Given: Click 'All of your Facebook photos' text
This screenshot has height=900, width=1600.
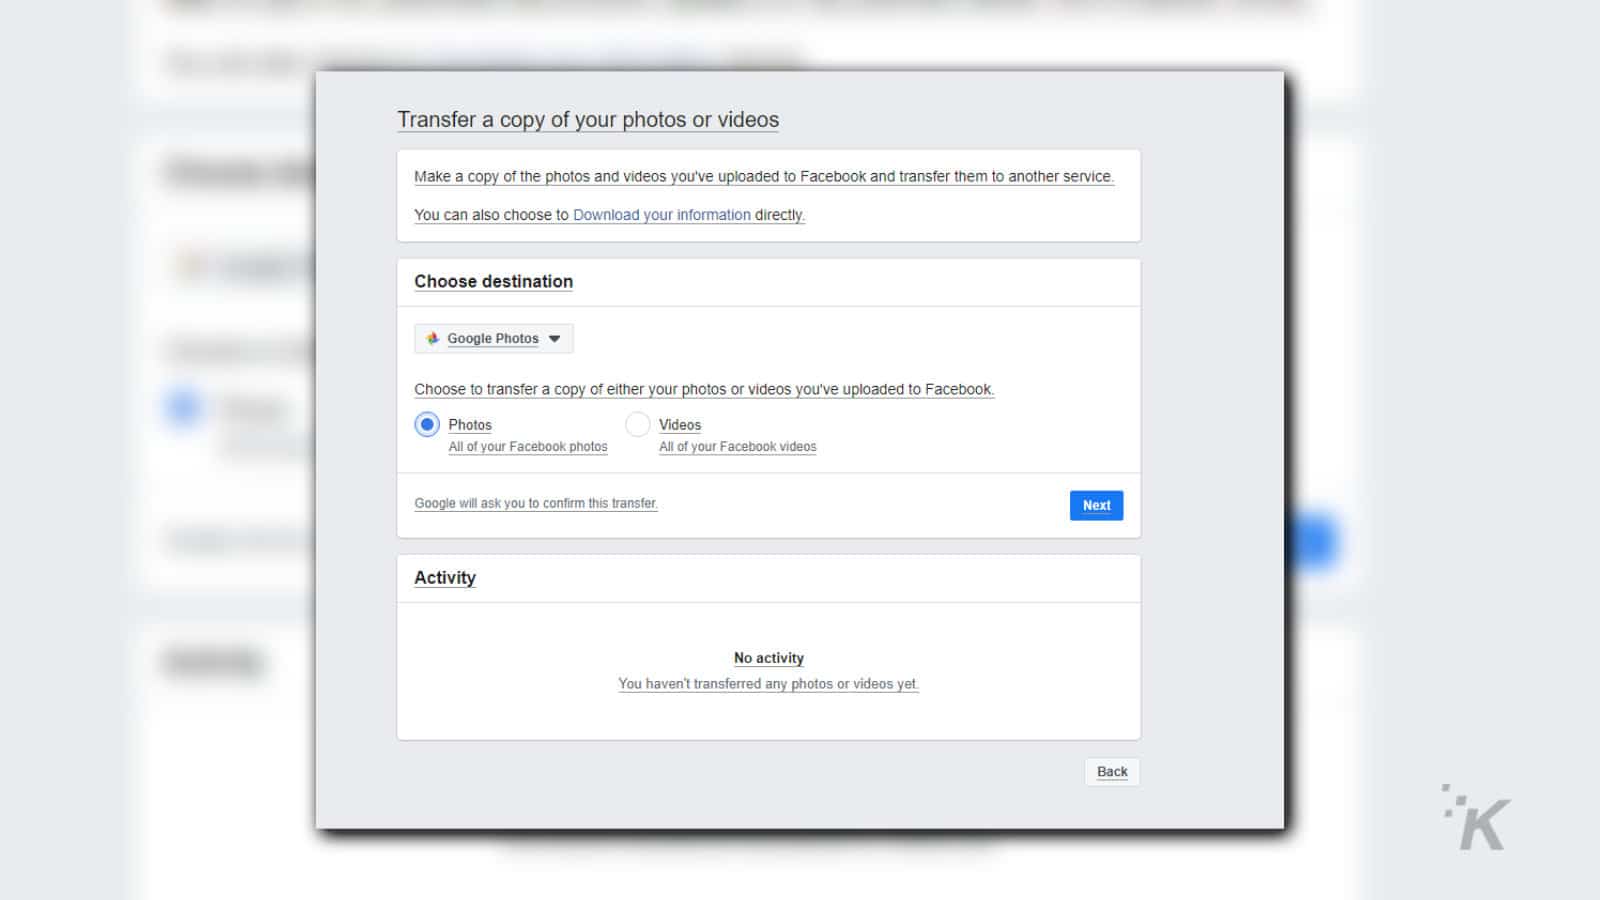Looking at the screenshot, I should tap(528, 447).
